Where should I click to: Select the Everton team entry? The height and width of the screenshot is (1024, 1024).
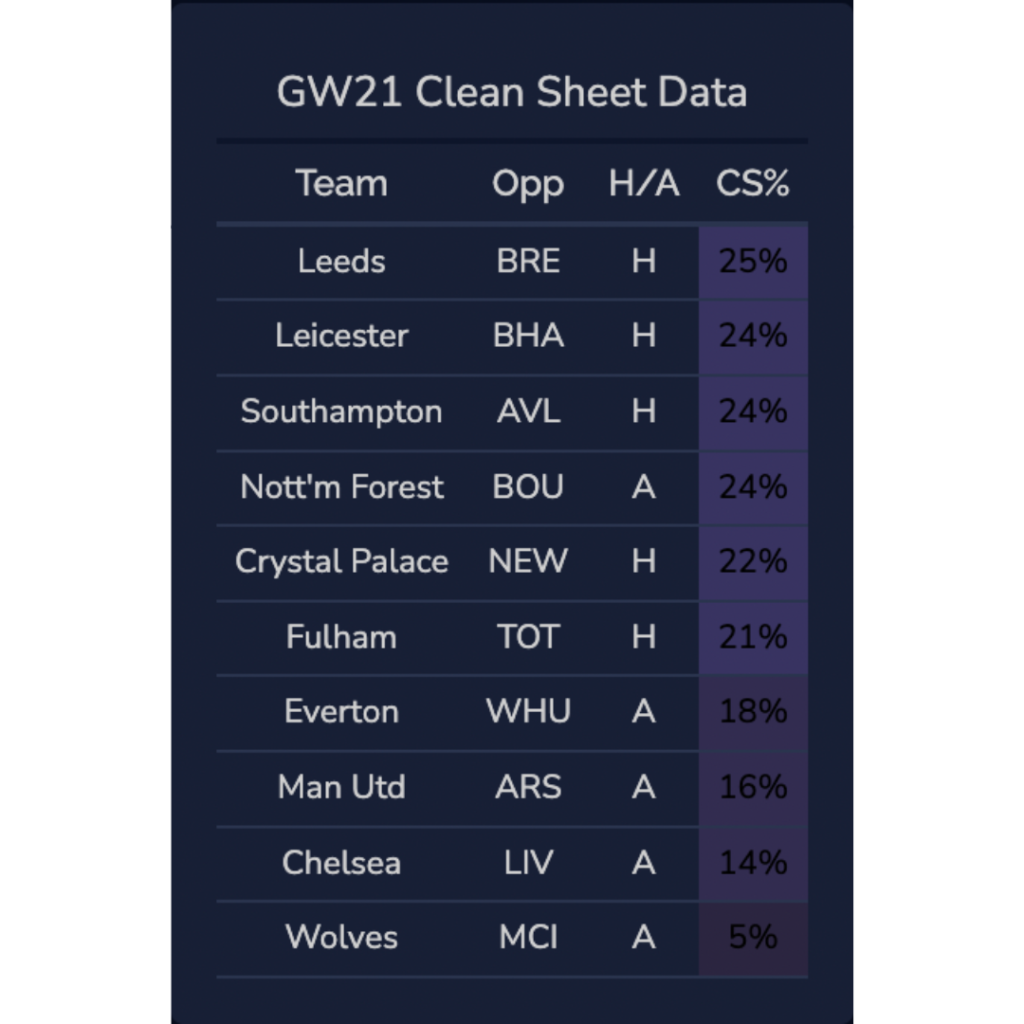coord(341,712)
